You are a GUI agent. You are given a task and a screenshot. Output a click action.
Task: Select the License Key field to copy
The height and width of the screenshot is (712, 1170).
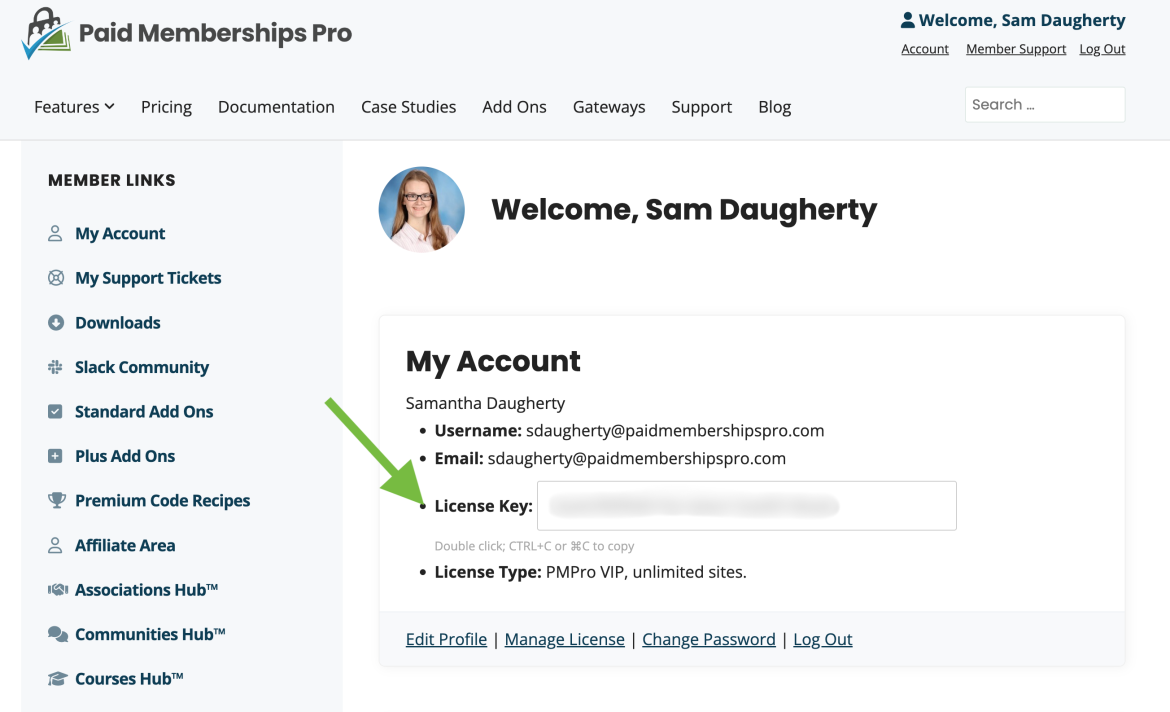coord(746,506)
